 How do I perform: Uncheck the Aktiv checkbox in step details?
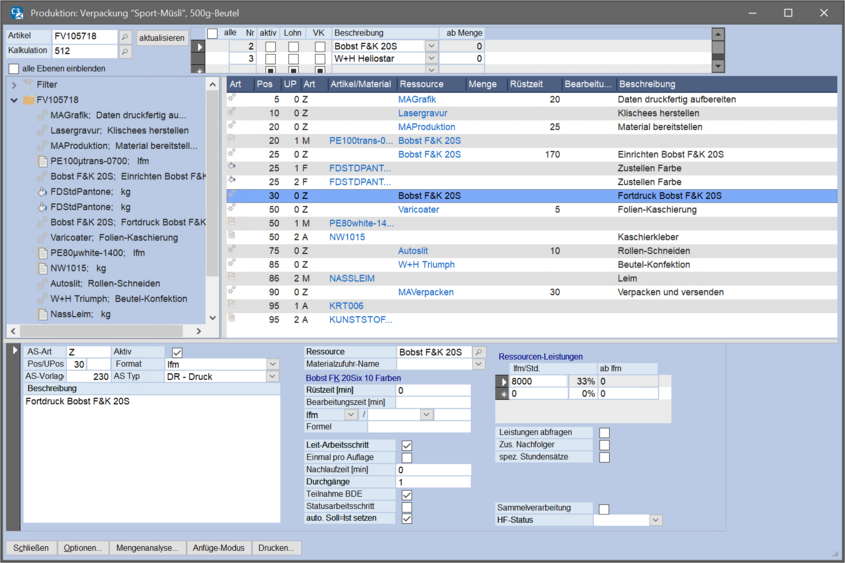coord(177,352)
